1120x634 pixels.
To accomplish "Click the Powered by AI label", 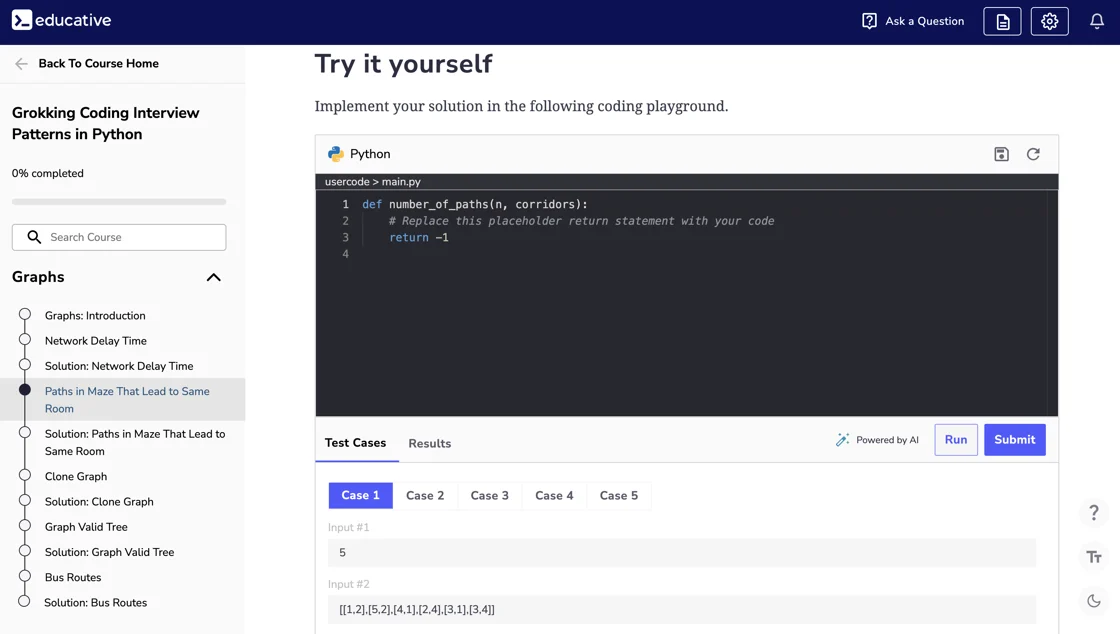I will point(887,440).
